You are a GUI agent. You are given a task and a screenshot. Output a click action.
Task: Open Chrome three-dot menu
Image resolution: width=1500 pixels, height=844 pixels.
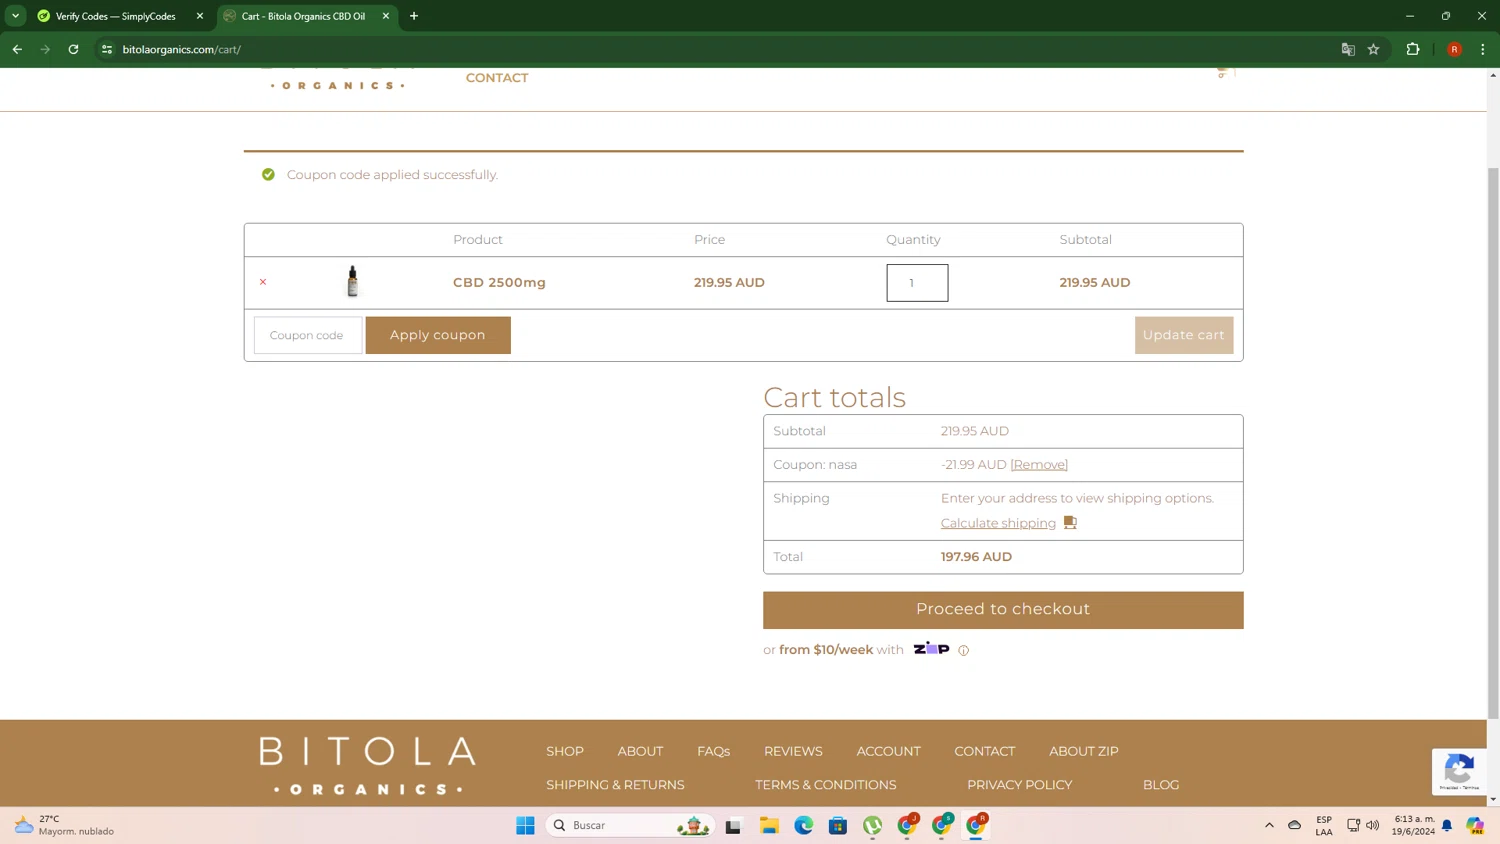(x=1483, y=49)
